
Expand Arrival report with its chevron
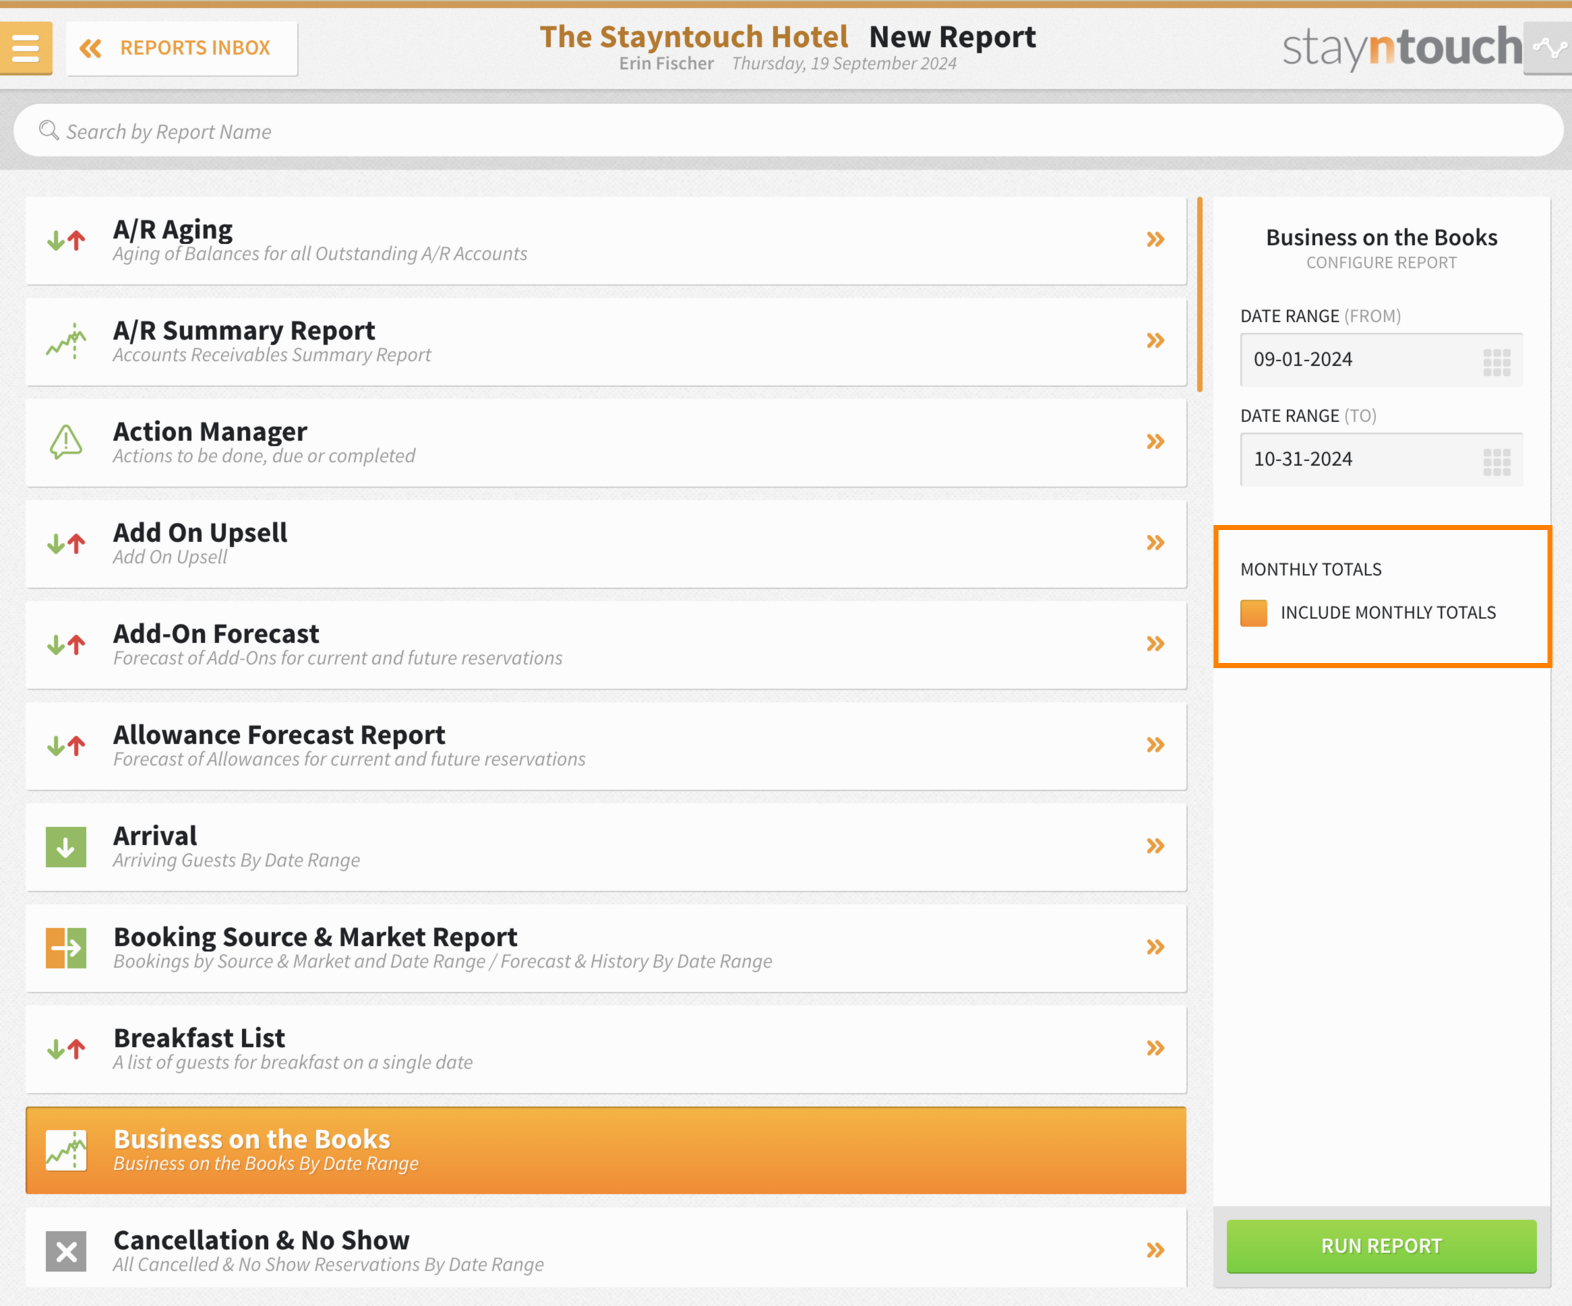[1155, 846]
